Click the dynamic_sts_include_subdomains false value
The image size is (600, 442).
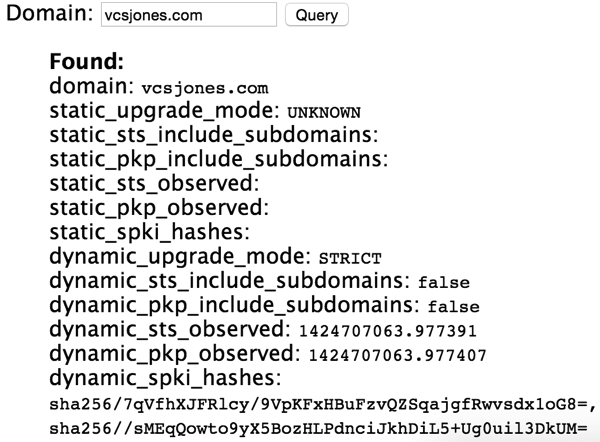point(444,282)
